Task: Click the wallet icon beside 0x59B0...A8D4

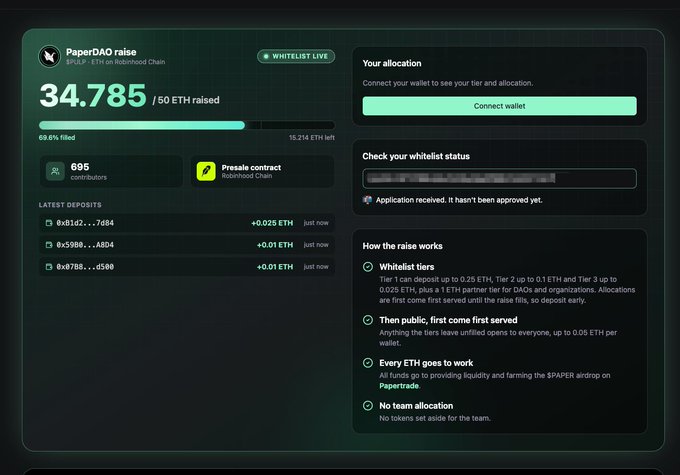Action: point(49,245)
